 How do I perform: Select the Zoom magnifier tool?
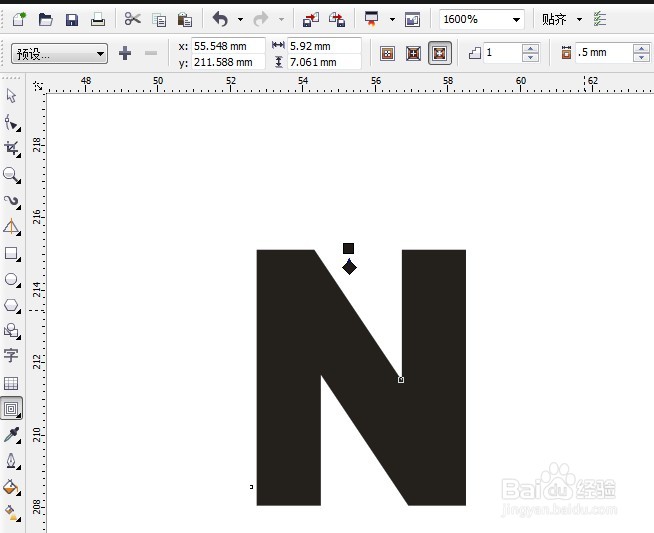(x=12, y=176)
